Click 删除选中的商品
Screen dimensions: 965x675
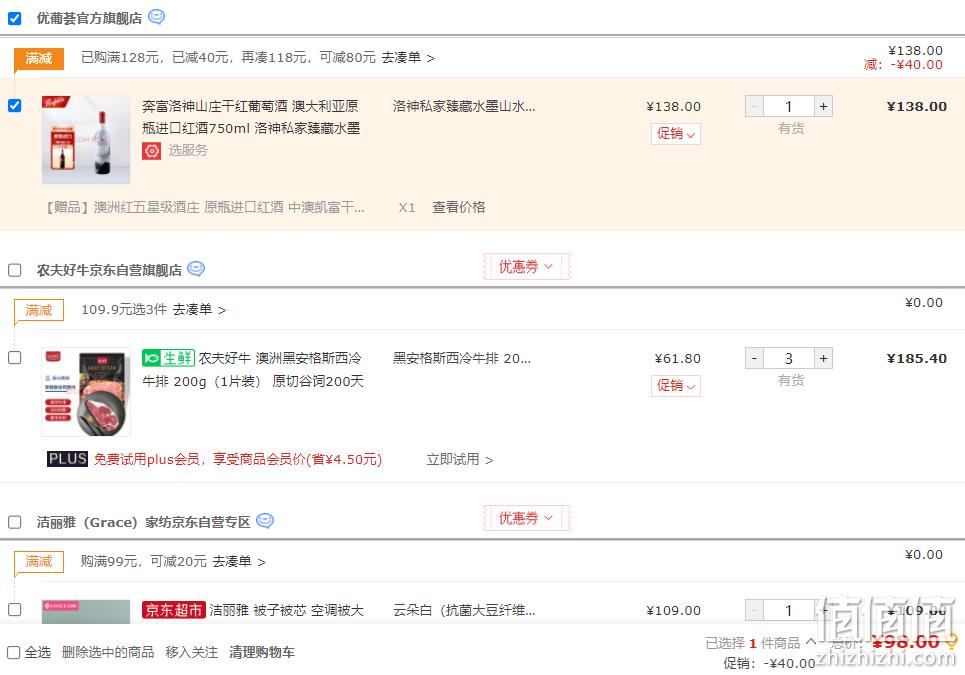coord(108,652)
